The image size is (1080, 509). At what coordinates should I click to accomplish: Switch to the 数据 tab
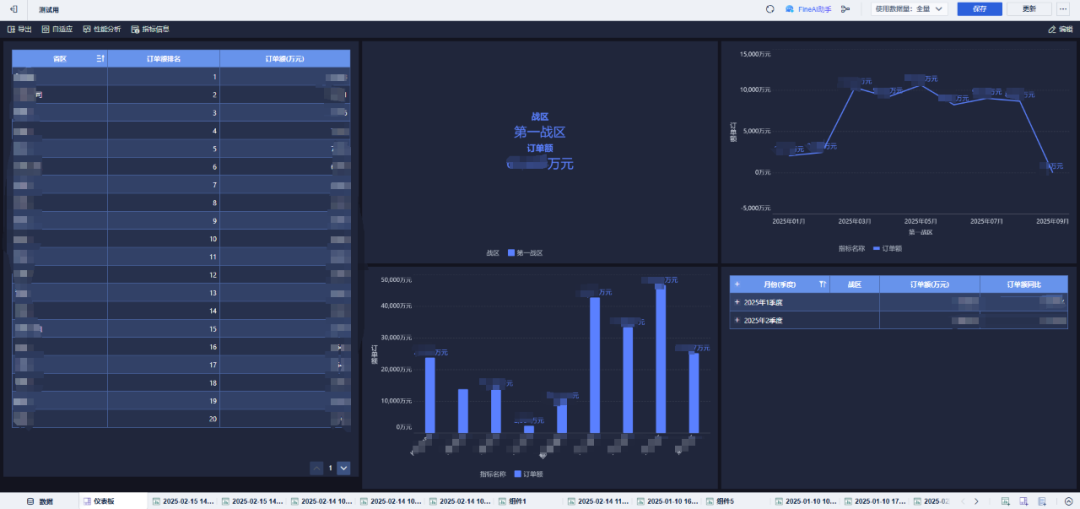(40, 501)
